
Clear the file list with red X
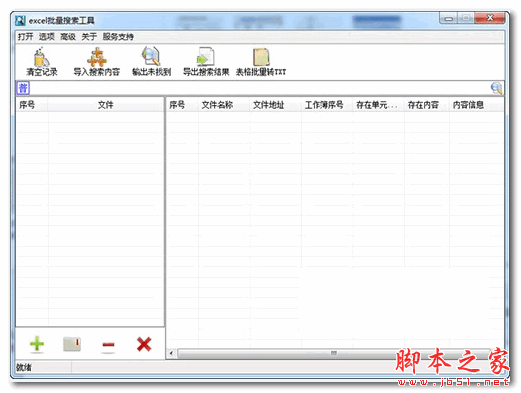point(144,344)
